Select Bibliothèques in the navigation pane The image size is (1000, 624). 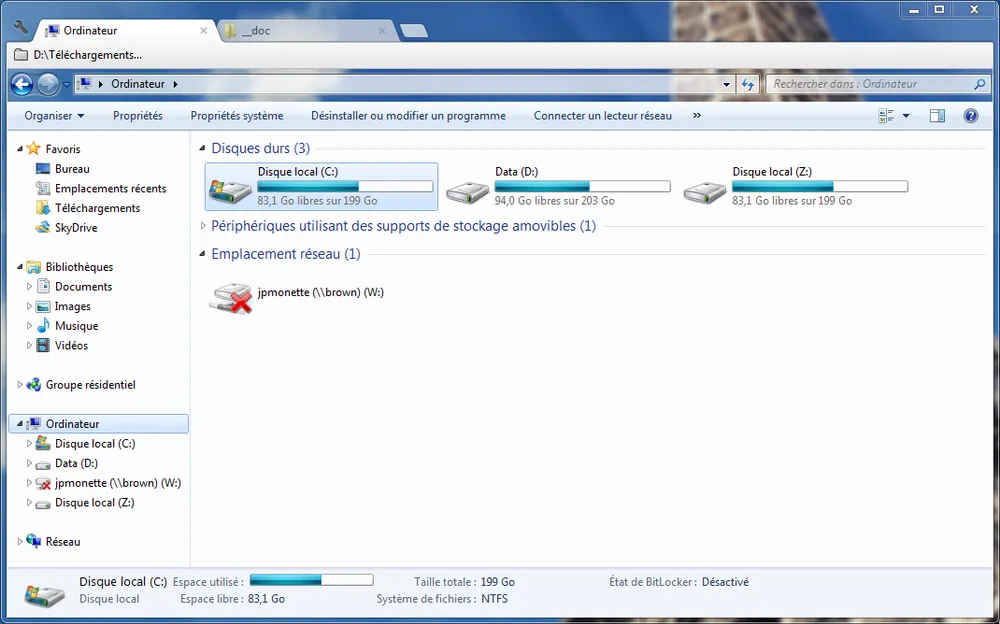[79, 267]
